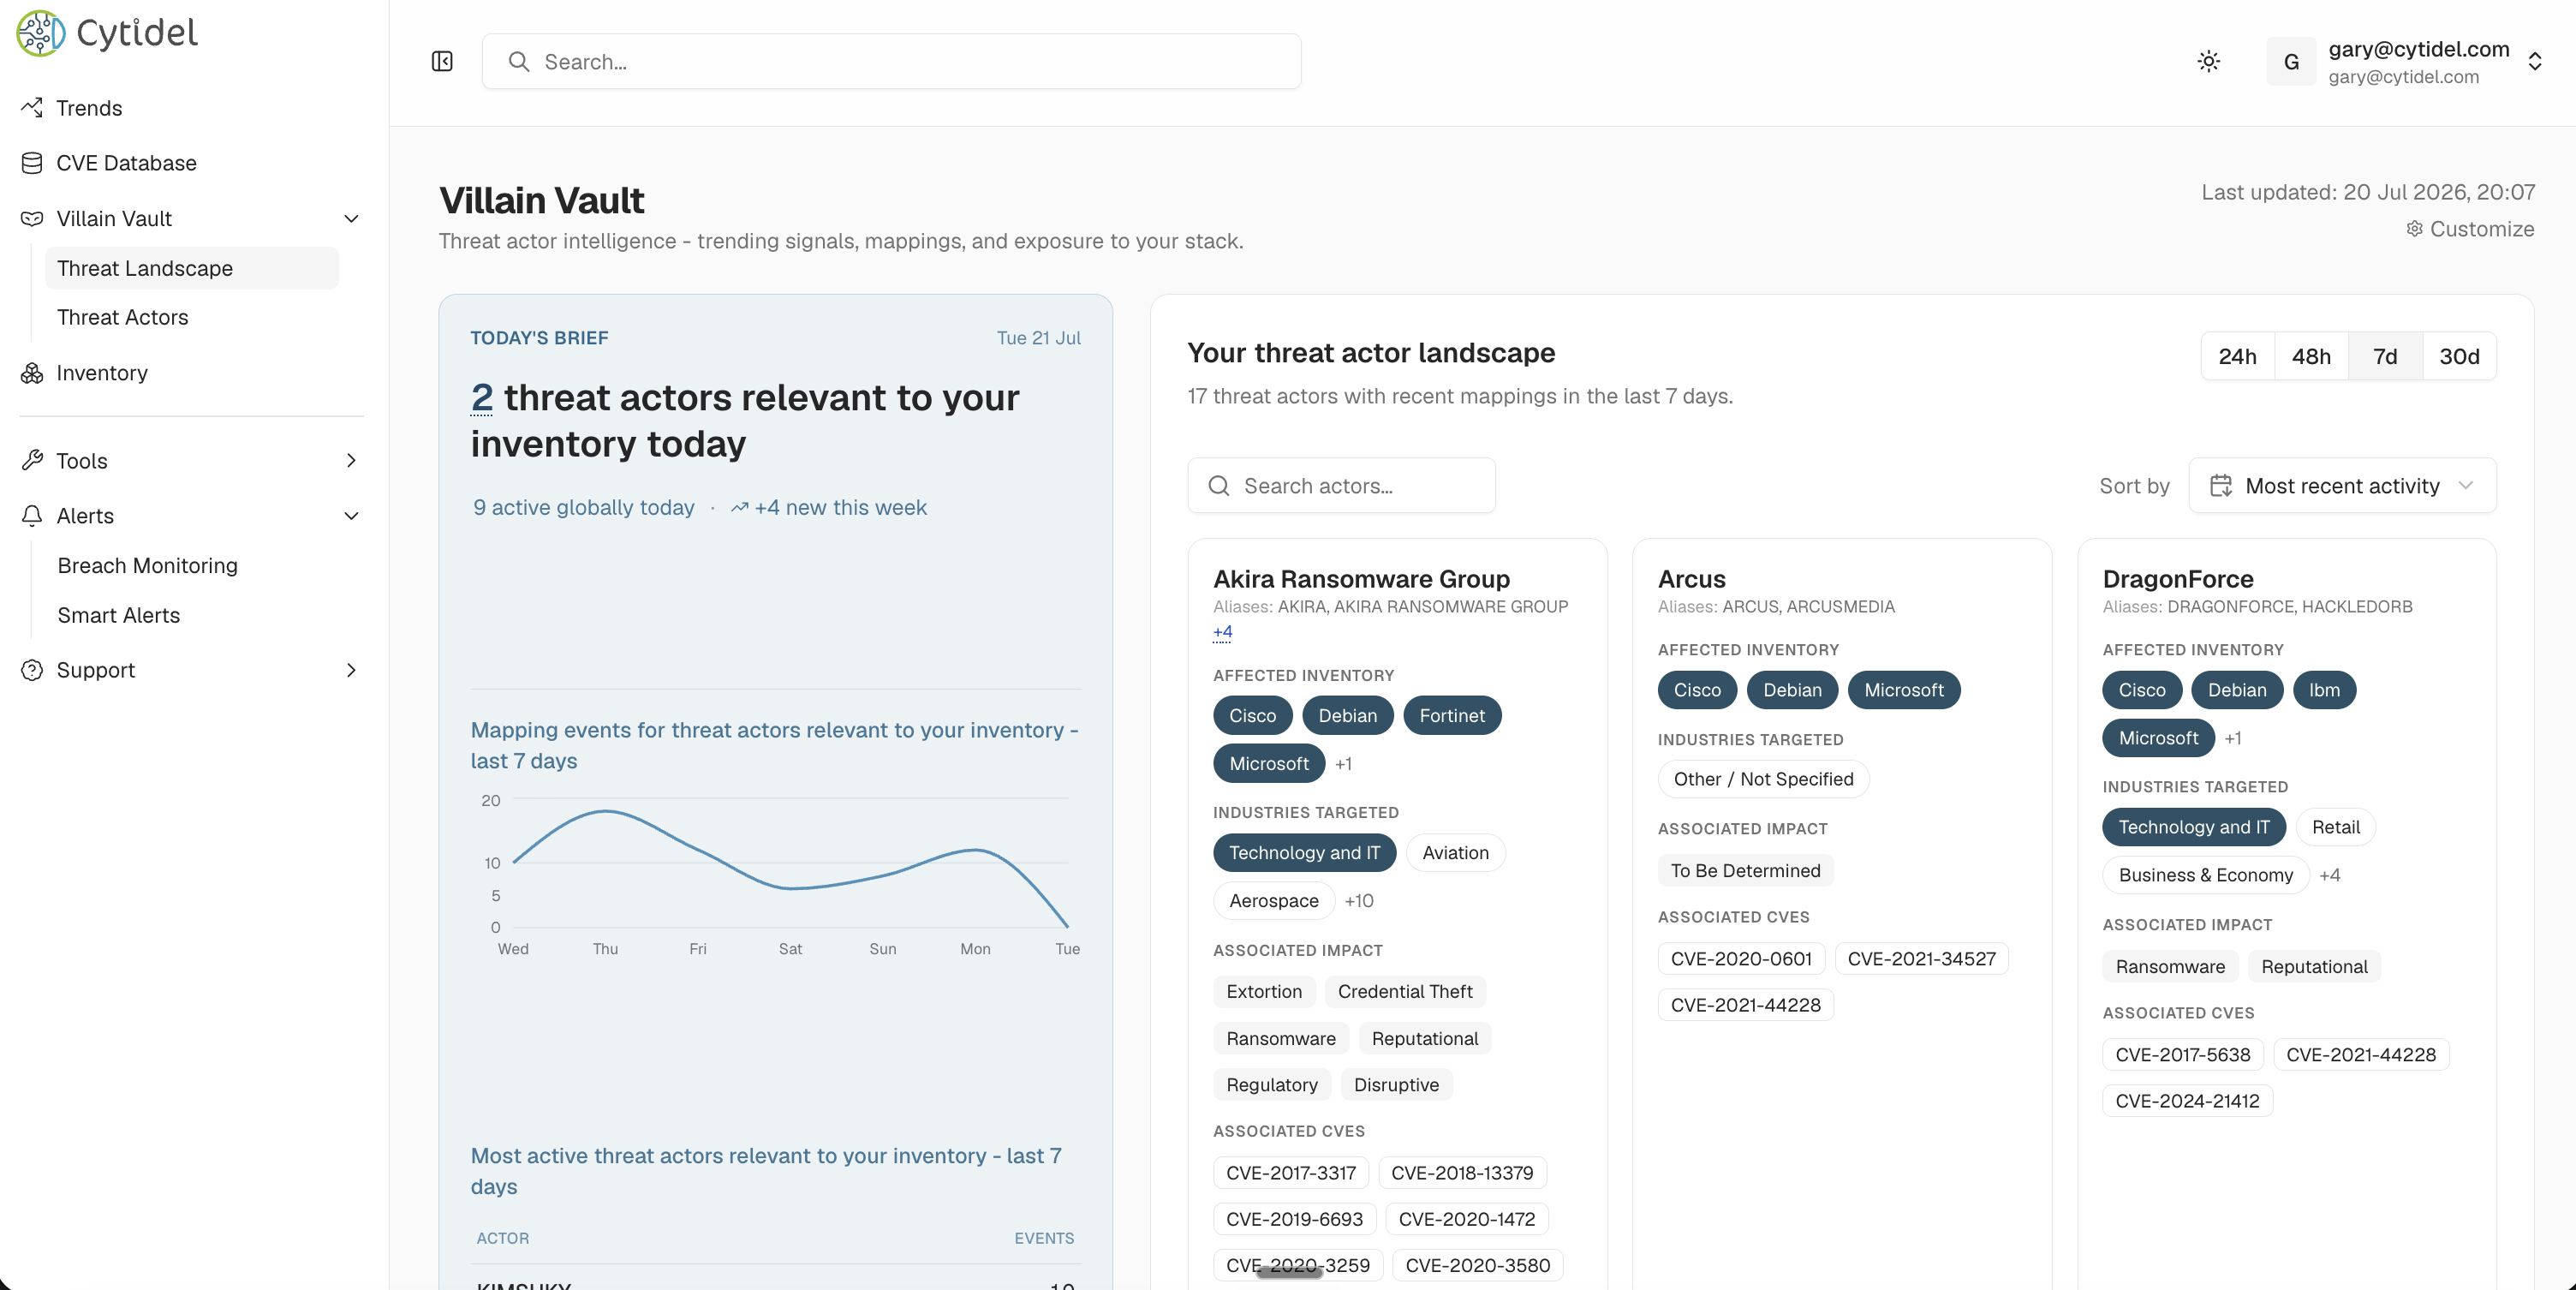Image resolution: width=2576 pixels, height=1290 pixels.
Task: Expand the Tools menu chevron
Action: pyautogui.click(x=352, y=461)
